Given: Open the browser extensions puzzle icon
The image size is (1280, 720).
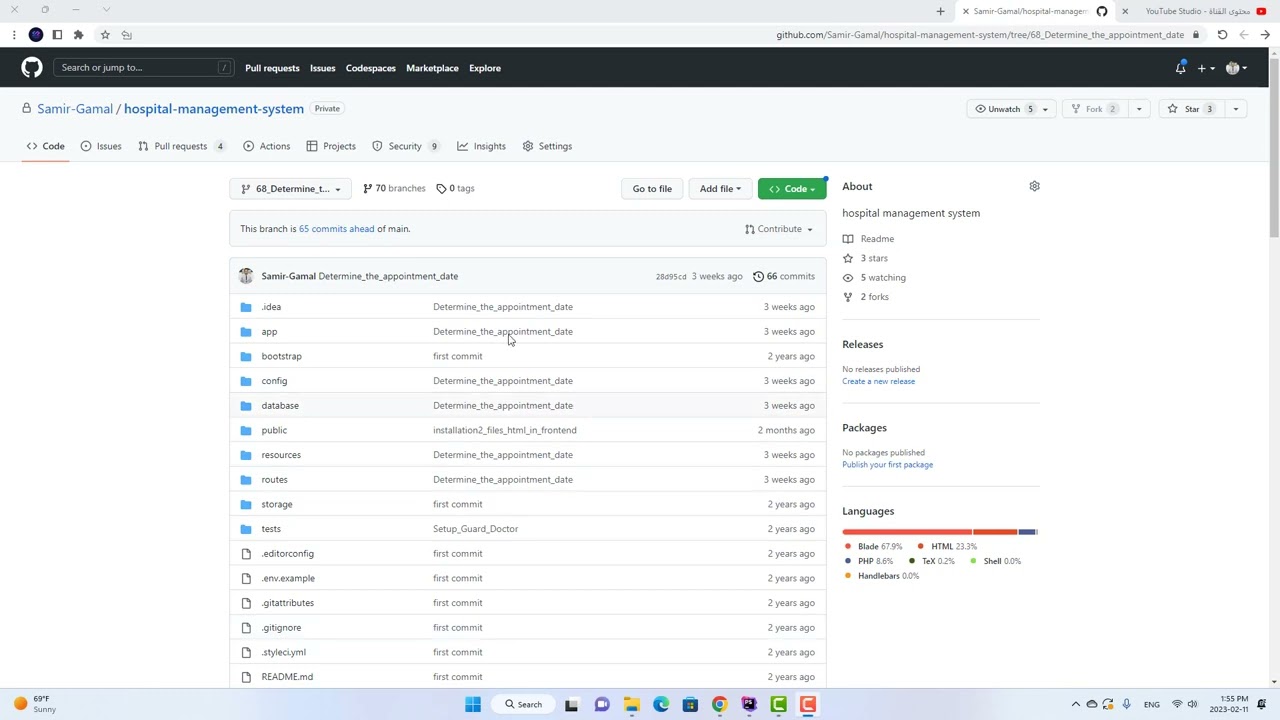Looking at the screenshot, I should [78, 35].
